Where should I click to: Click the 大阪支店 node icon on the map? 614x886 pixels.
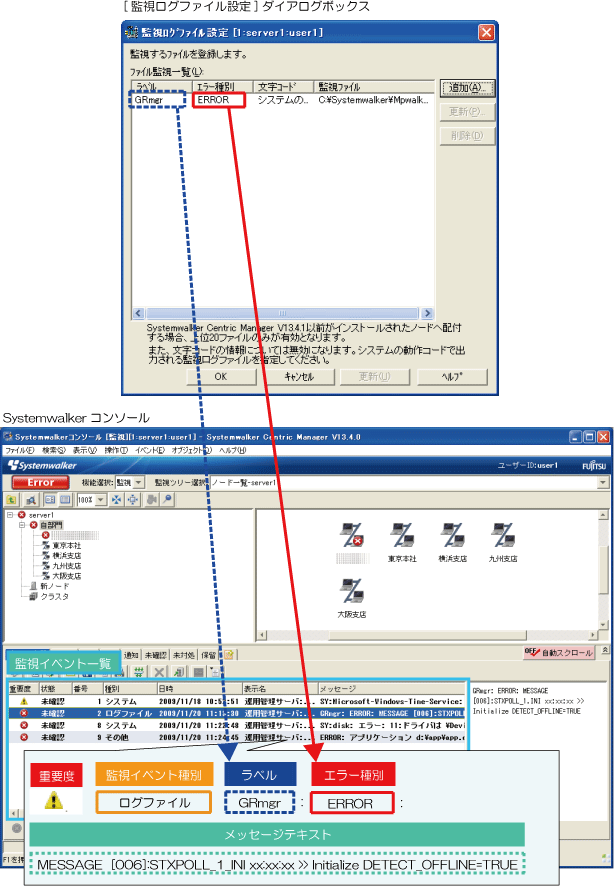pyautogui.click(x=352, y=591)
